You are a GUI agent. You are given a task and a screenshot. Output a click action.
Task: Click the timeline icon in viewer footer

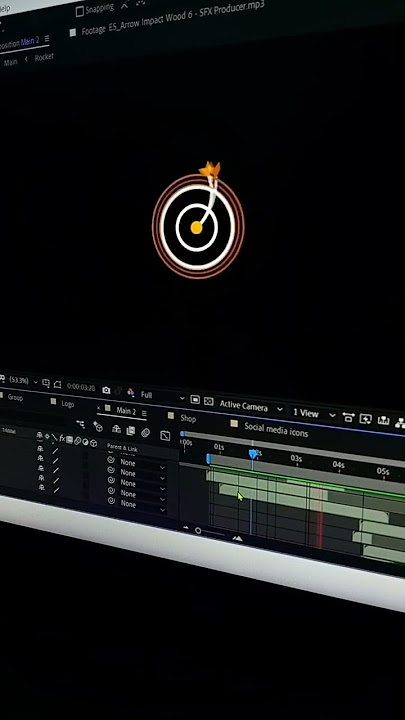pyautogui.click(x=383, y=421)
